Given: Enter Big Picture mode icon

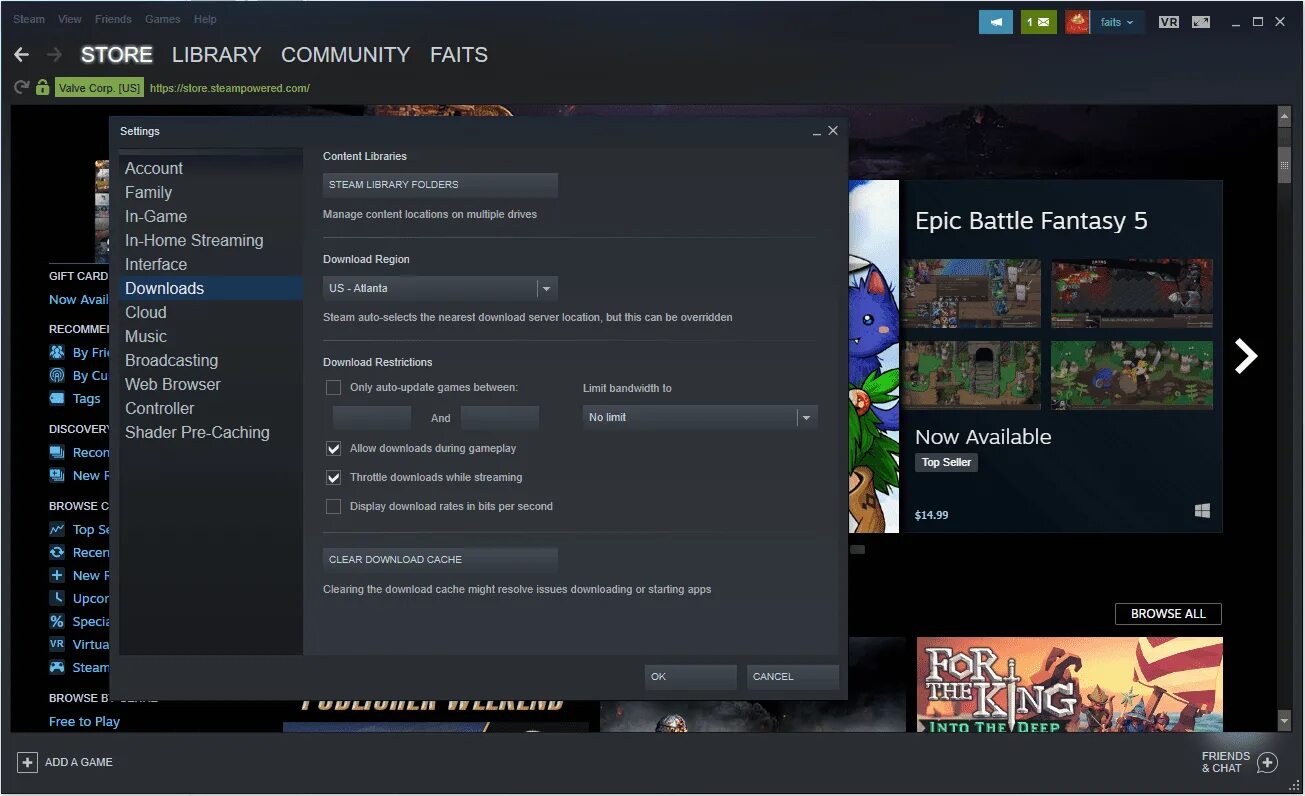Looking at the screenshot, I should pyautogui.click(x=1201, y=22).
